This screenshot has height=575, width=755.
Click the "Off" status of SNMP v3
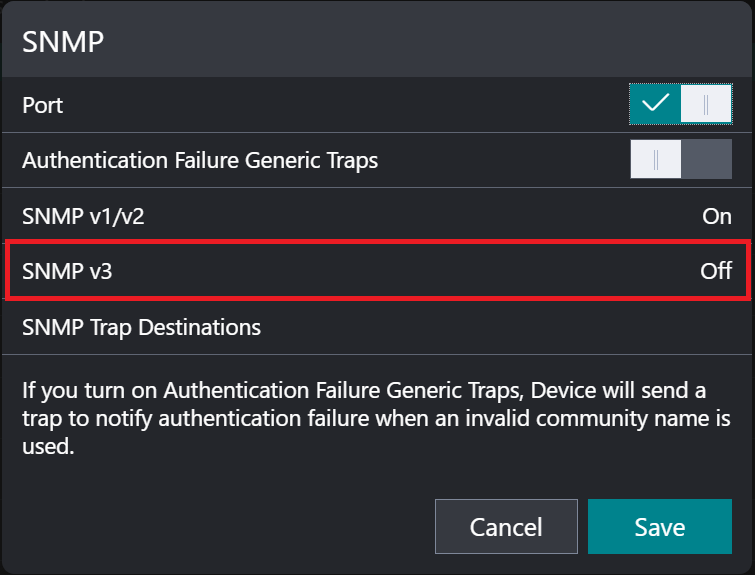tap(716, 271)
